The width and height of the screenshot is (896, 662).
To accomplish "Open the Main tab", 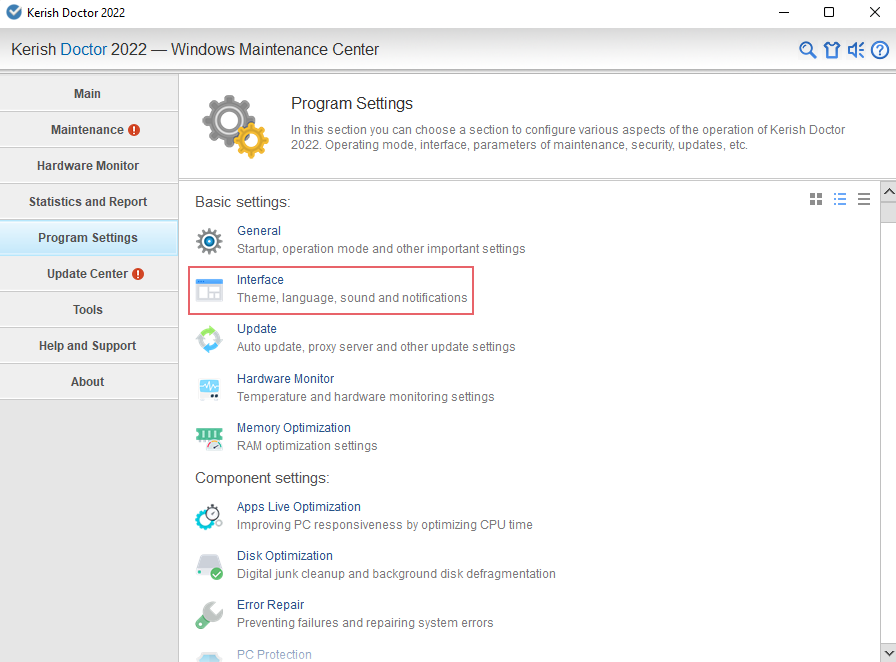I will pyautogui.click(x=89, y=93).
